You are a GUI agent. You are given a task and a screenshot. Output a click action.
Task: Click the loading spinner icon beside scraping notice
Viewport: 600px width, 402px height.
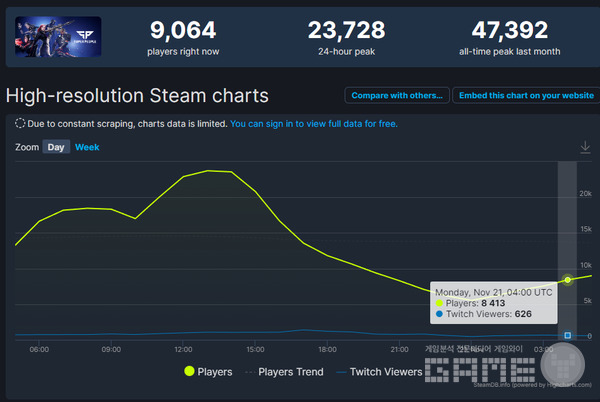click(20, 124)
